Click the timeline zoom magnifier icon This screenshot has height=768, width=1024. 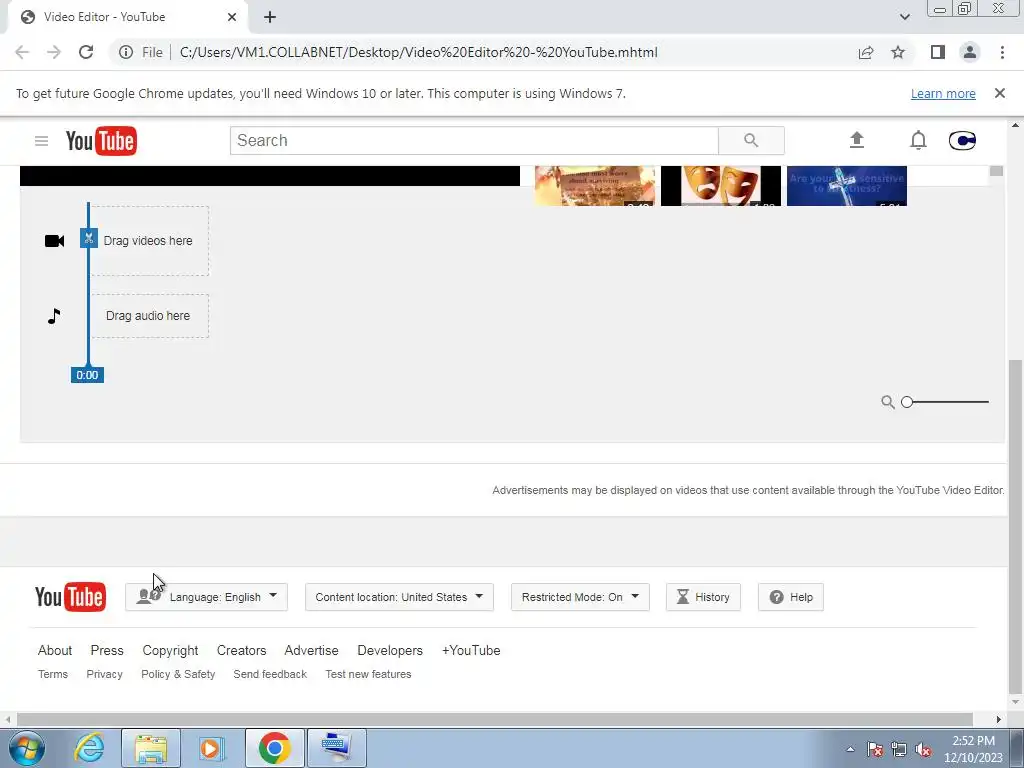tap(888, 402)
